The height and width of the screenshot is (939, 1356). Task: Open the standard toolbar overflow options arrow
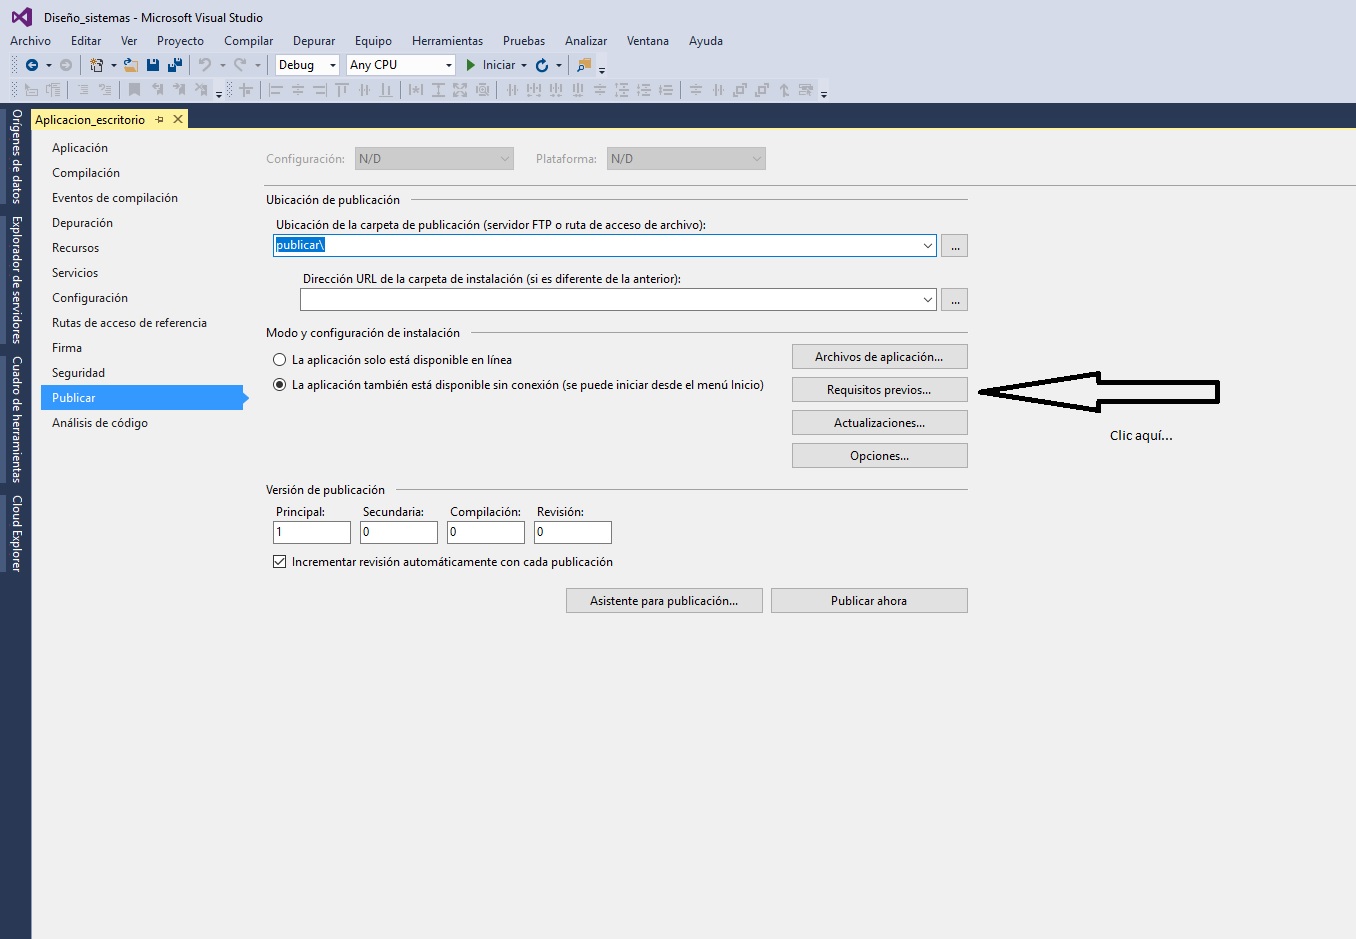pos(601,70)
